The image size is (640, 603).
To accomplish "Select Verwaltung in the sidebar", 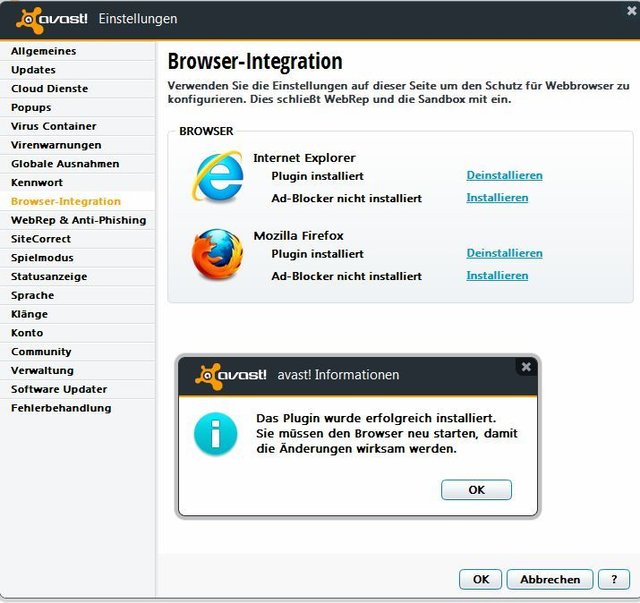I will (78, 370).
